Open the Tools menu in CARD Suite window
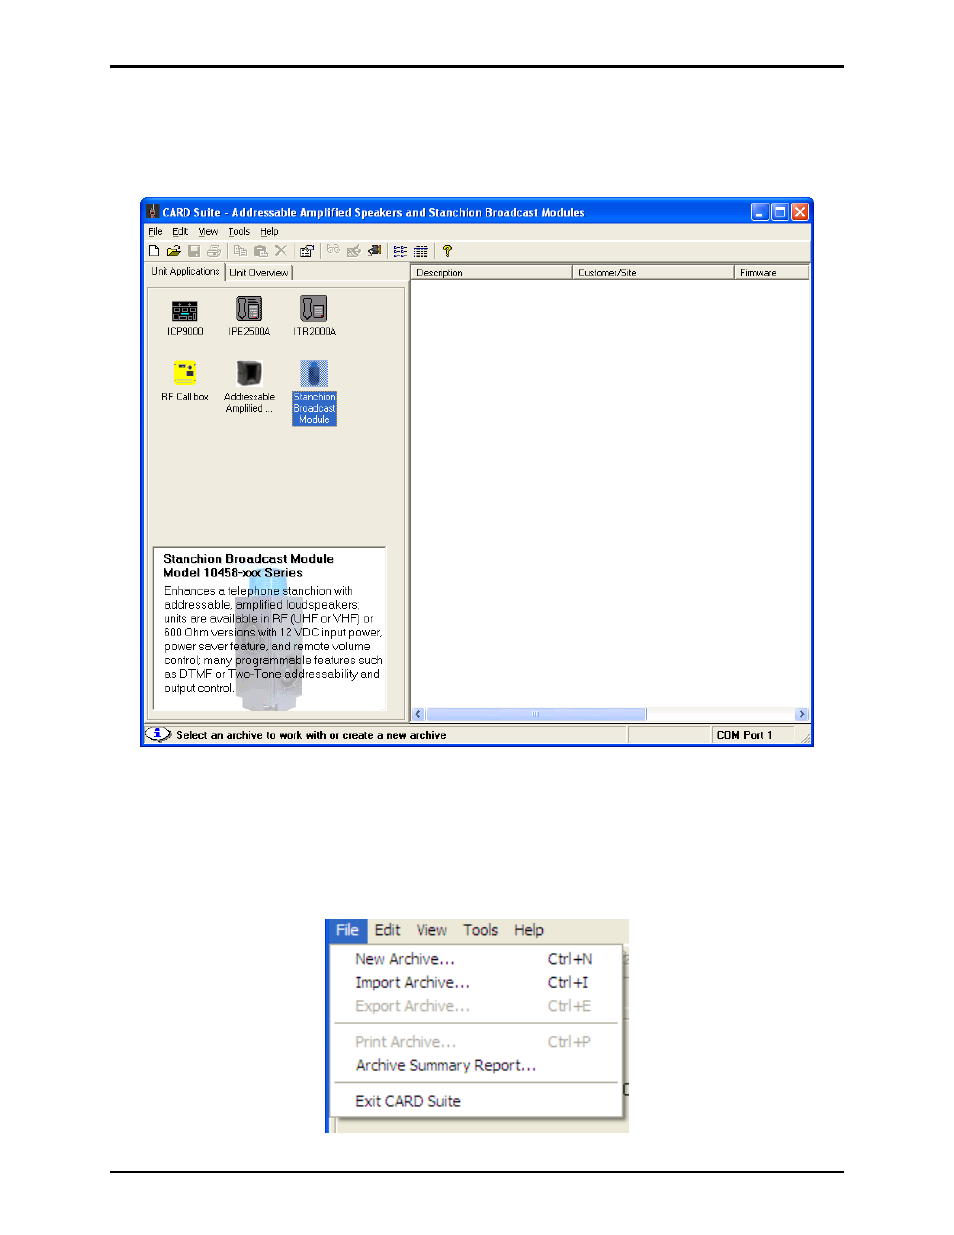This screenshot has width=954, height=1235. pos(239,231)
